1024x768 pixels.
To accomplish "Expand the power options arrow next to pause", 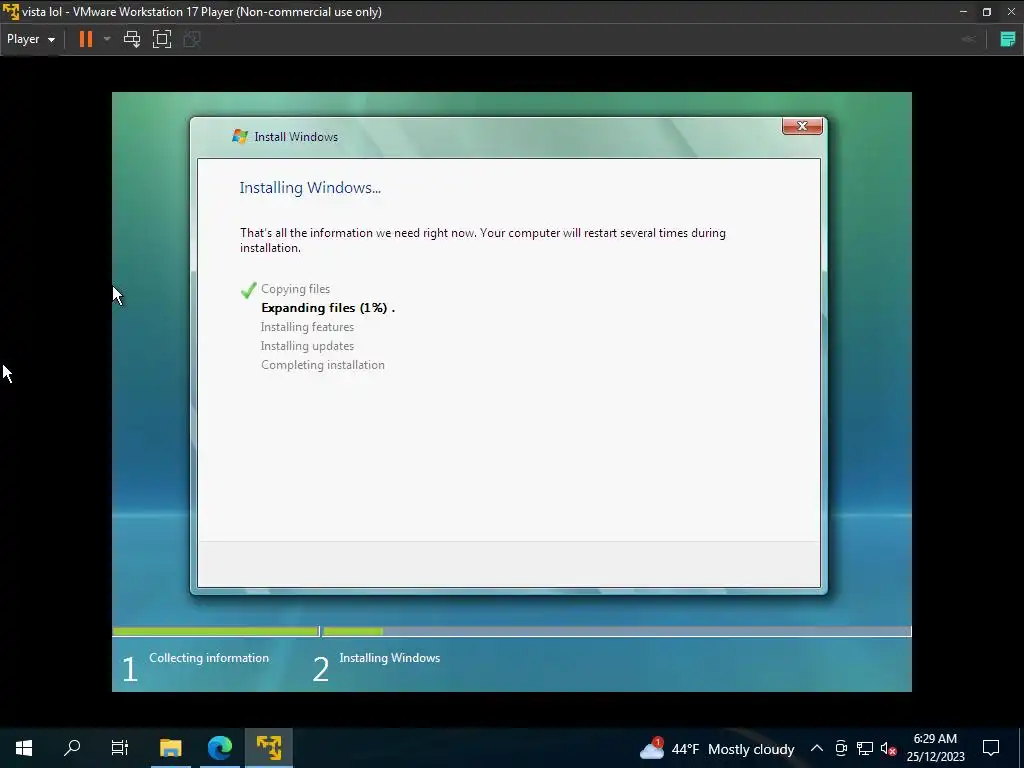I will 107,39.
